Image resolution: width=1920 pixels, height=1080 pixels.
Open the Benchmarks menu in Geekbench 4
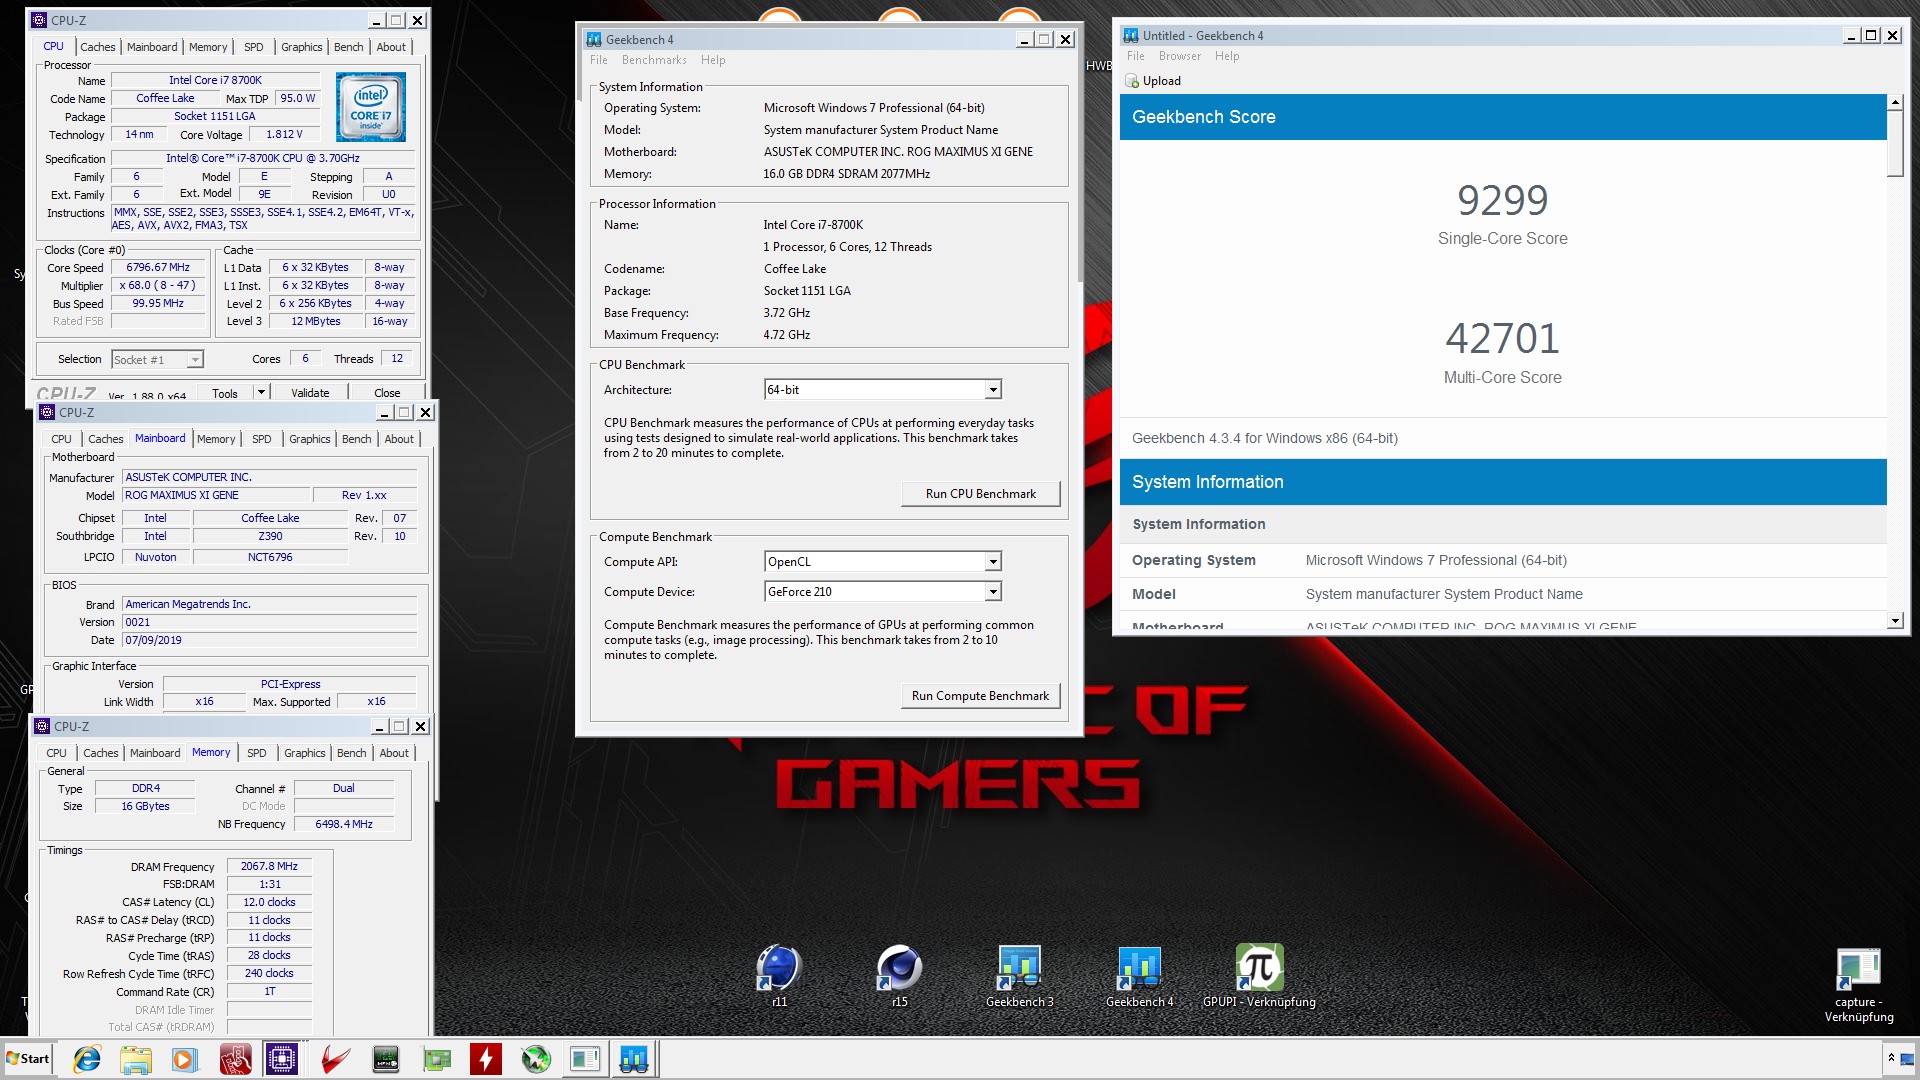click(x=654, y=60)
